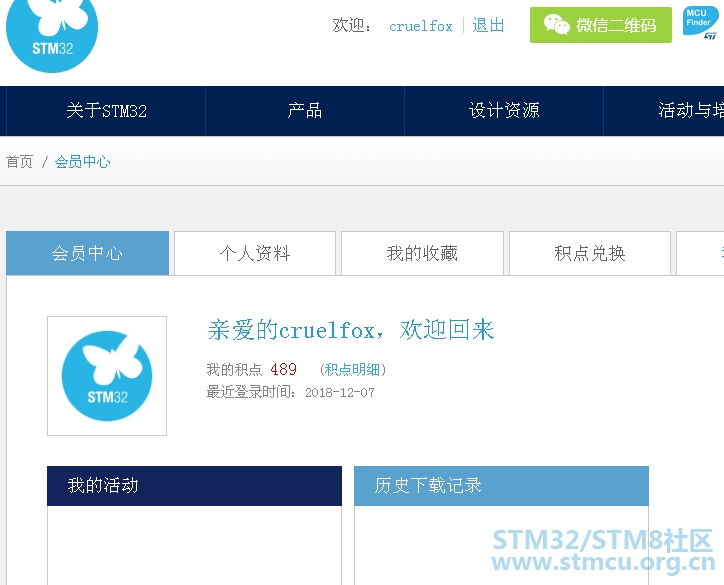The height and width of the screenshot is (585, 724).
Task: Click the WeChat icon in green button
Action: pos(556,24)
